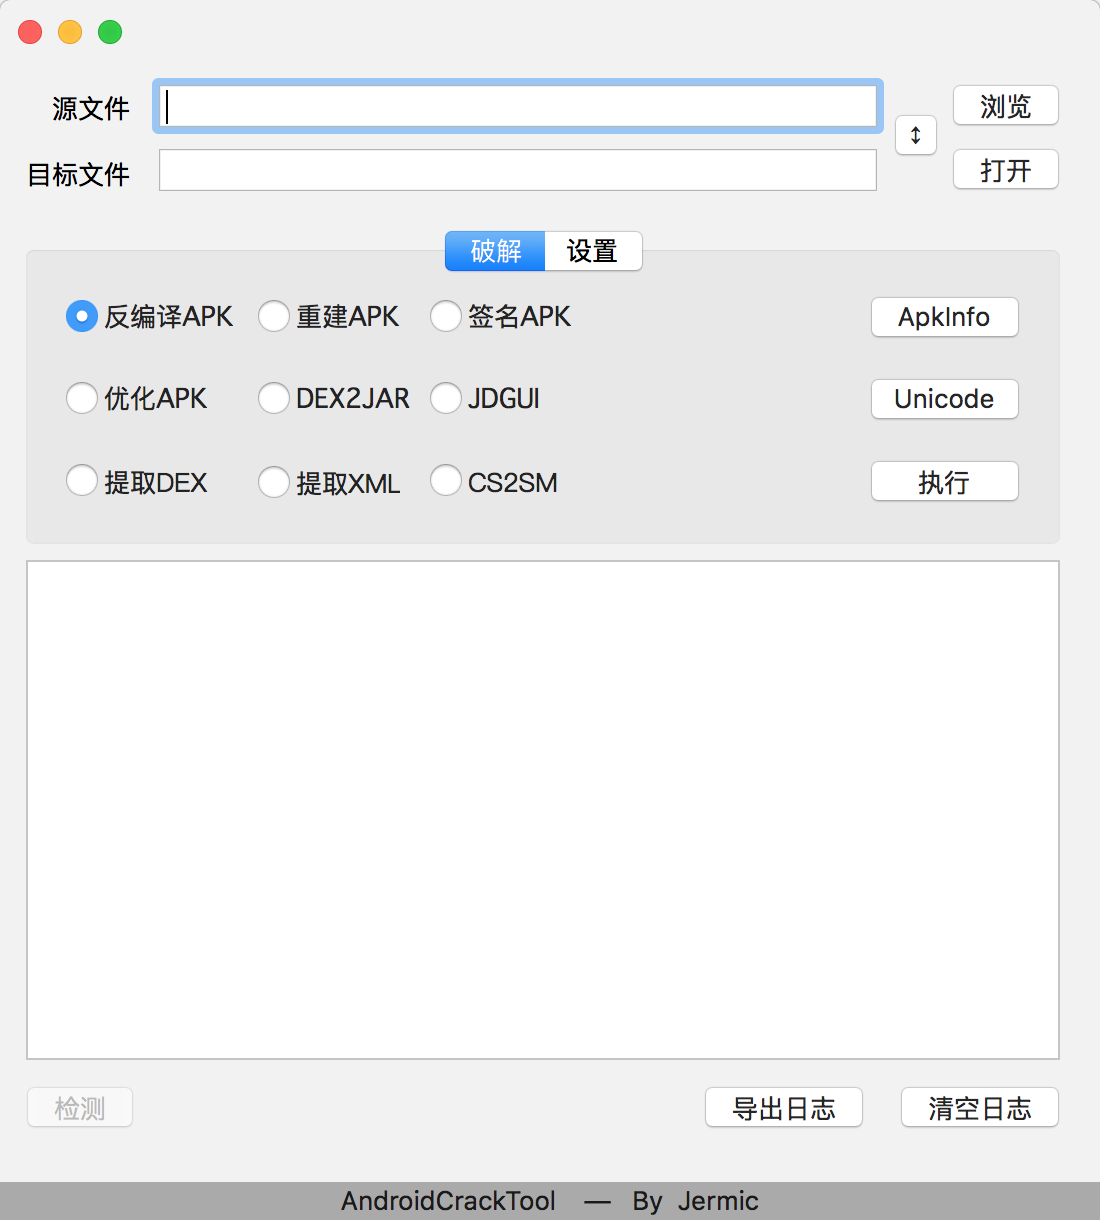Clear the log with 清空日志 button

[x=979, y=1108]
